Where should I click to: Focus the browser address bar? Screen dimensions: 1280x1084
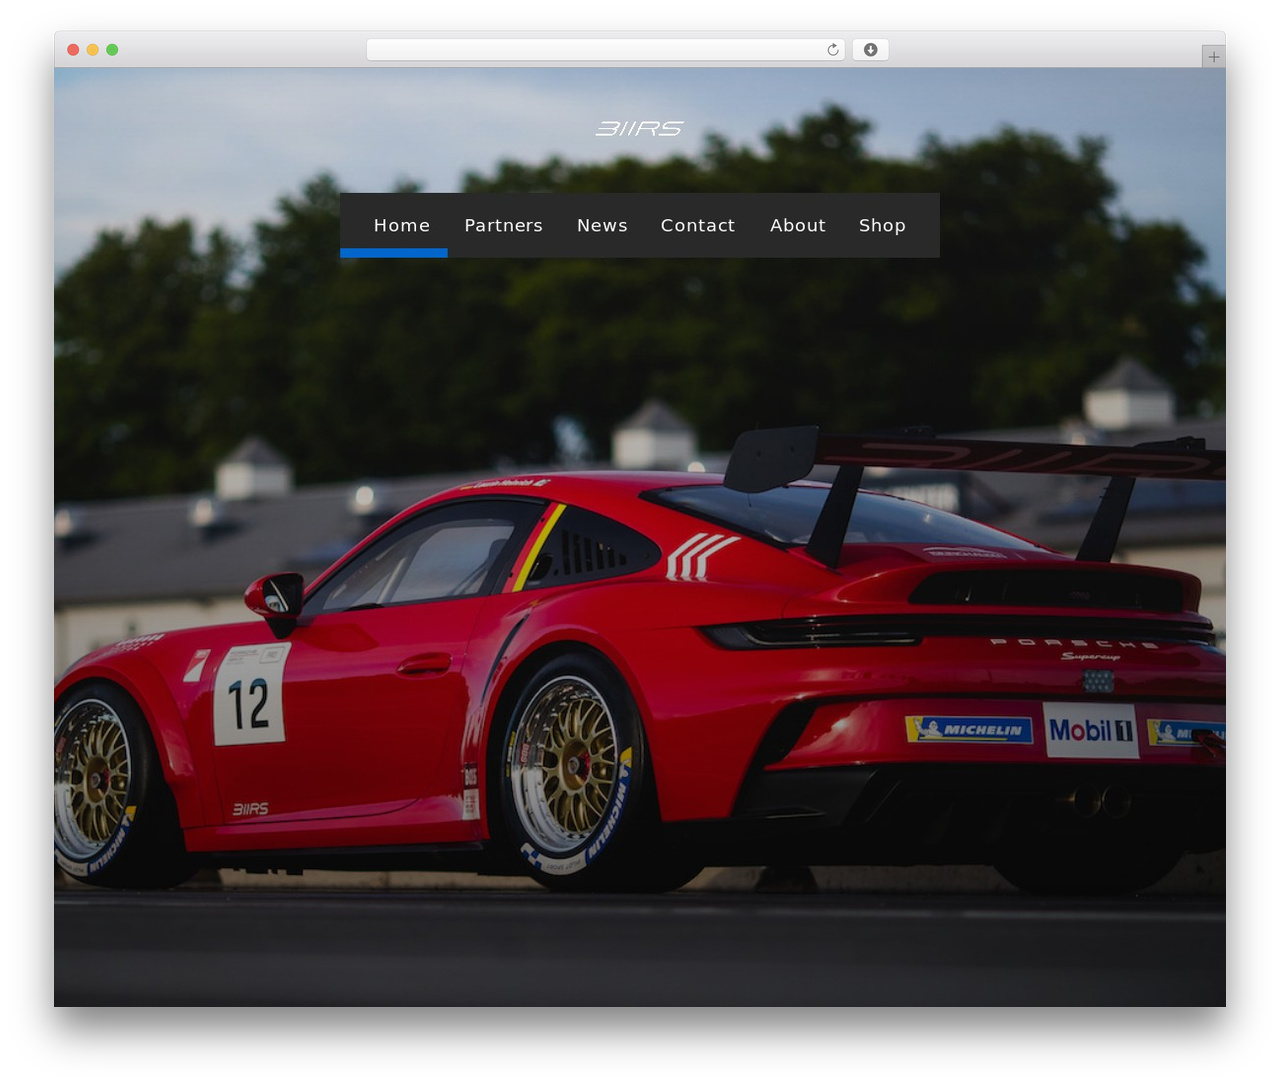pyautogui.click(x=605, y=50)
